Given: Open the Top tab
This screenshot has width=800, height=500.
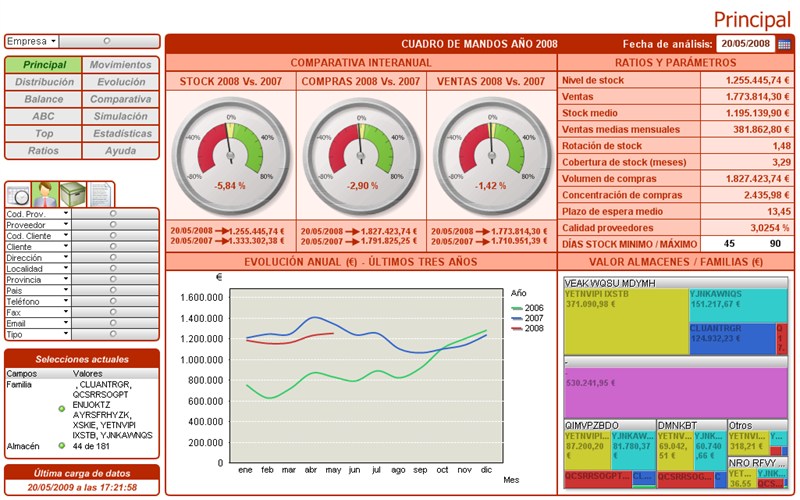Looking at the screenshot, I should [x=43, y=134].
